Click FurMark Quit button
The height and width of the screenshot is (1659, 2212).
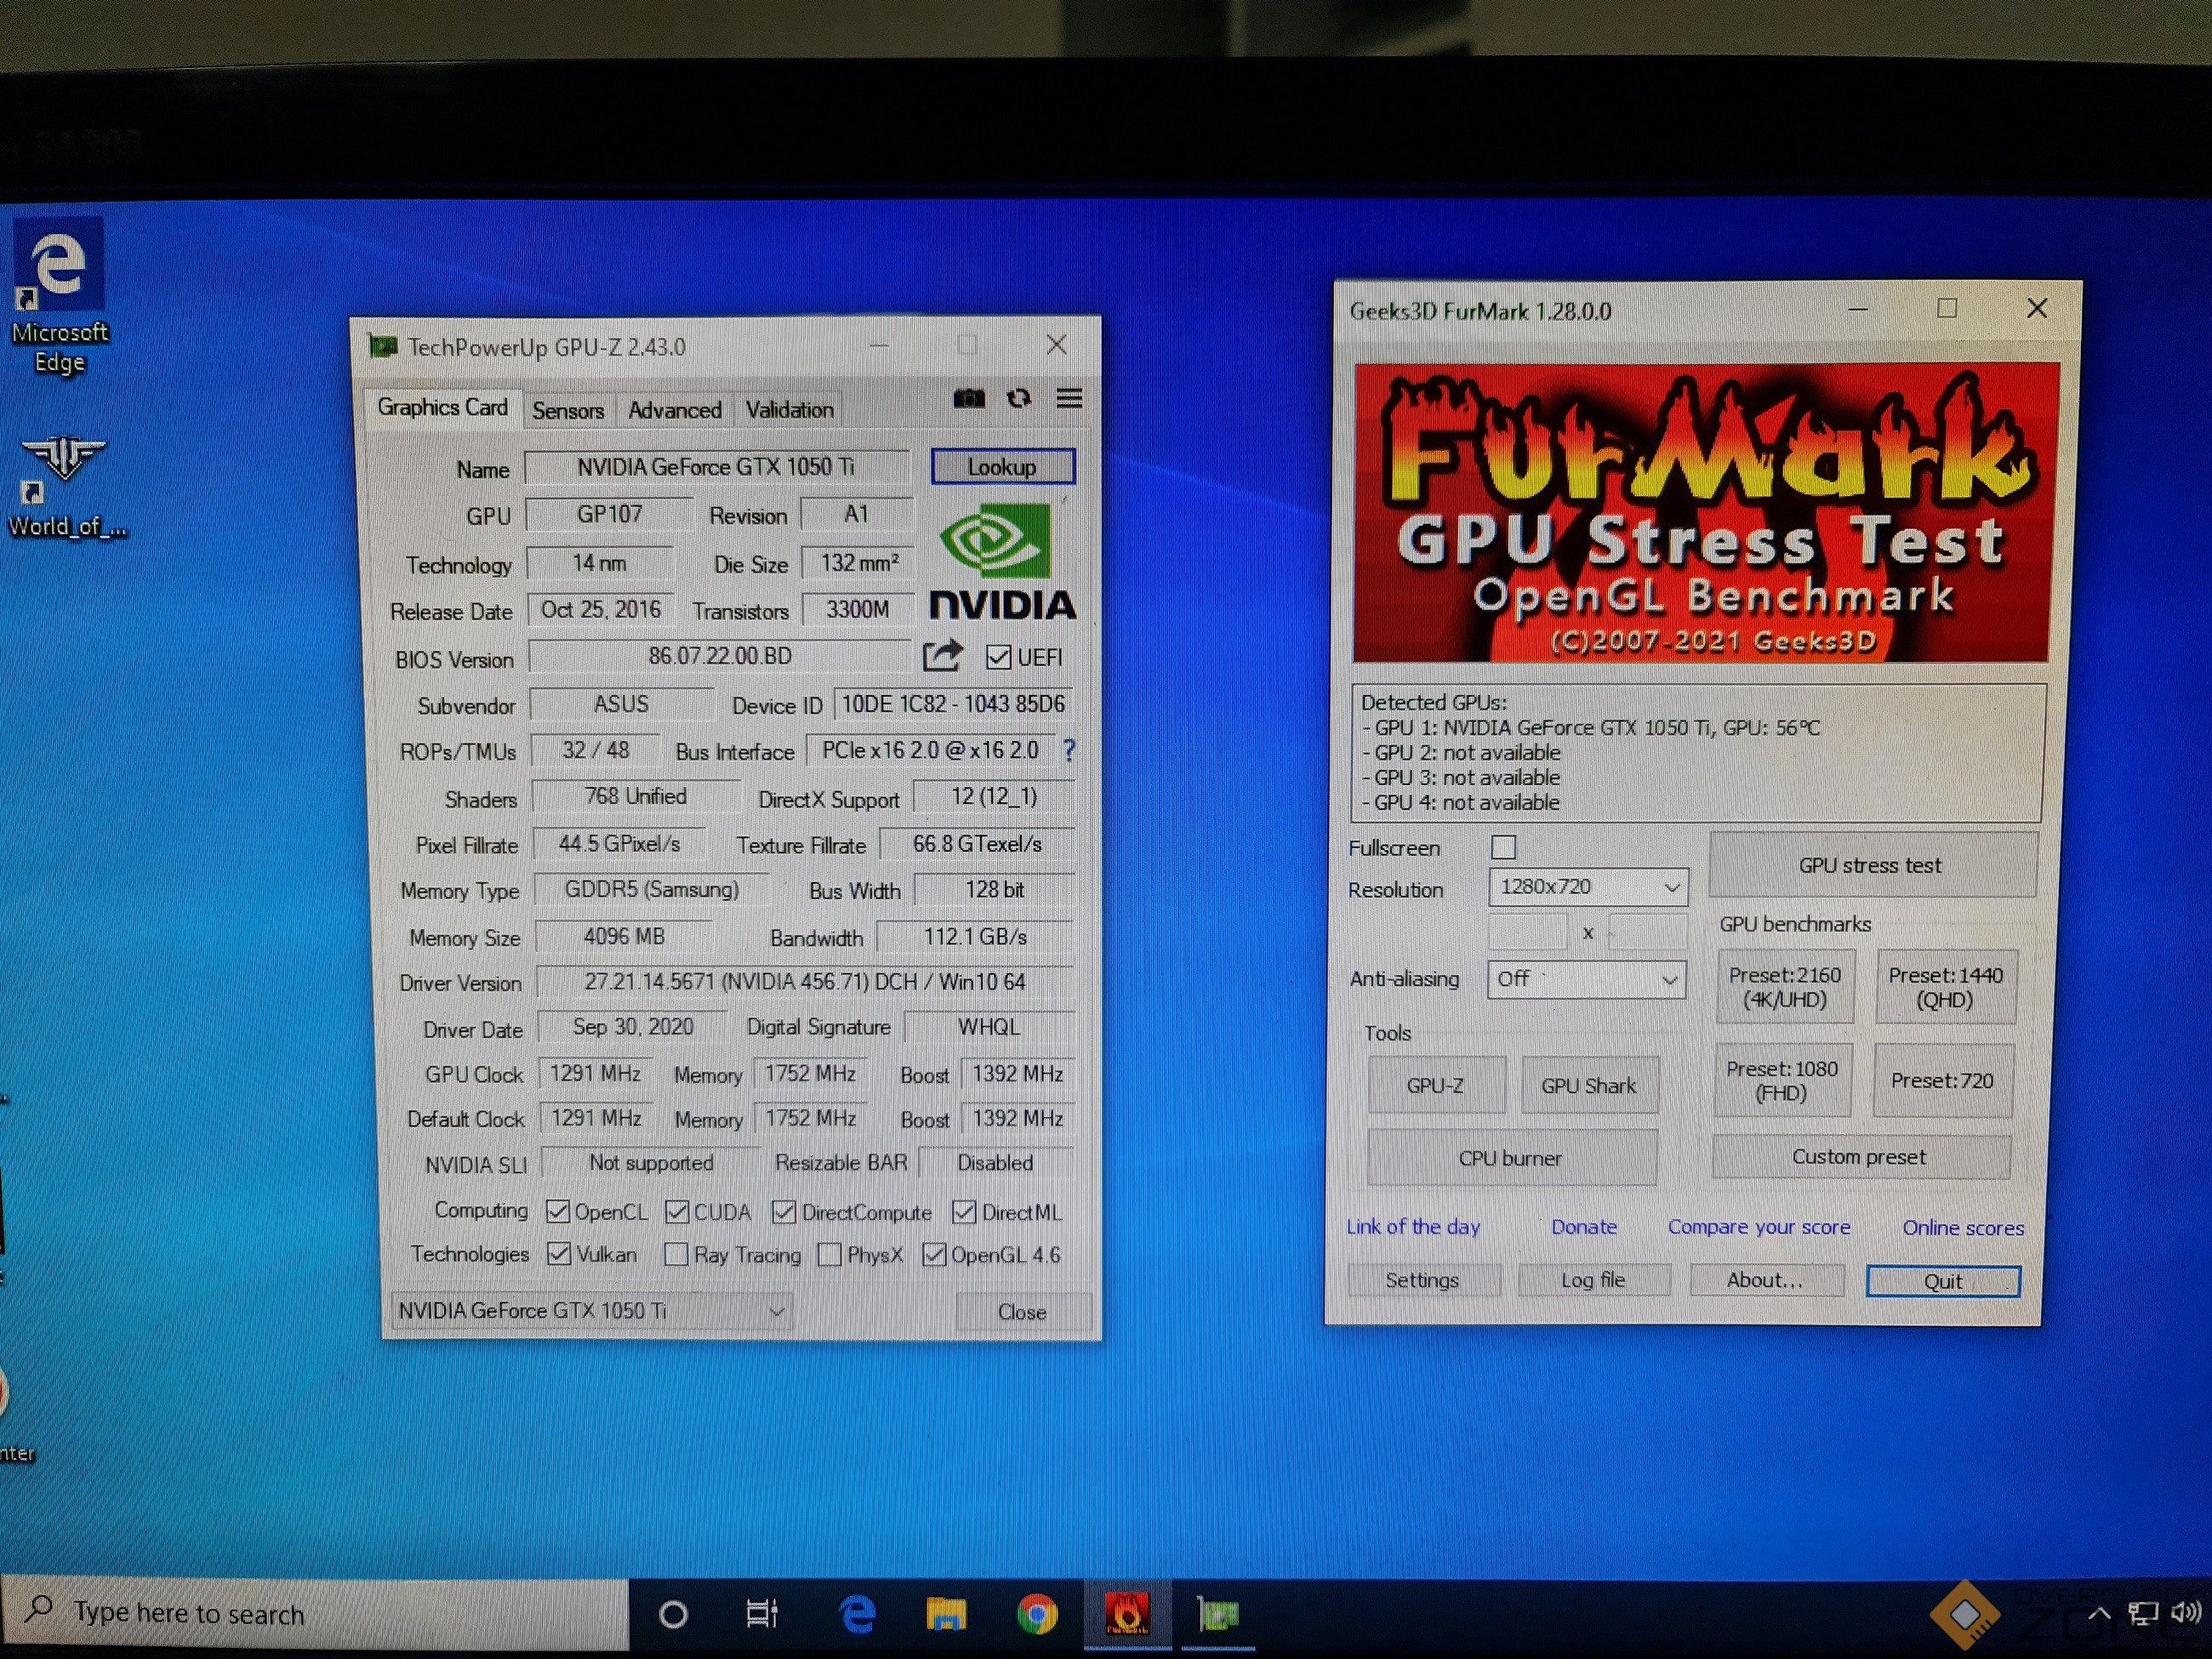pos(1943,1281)
